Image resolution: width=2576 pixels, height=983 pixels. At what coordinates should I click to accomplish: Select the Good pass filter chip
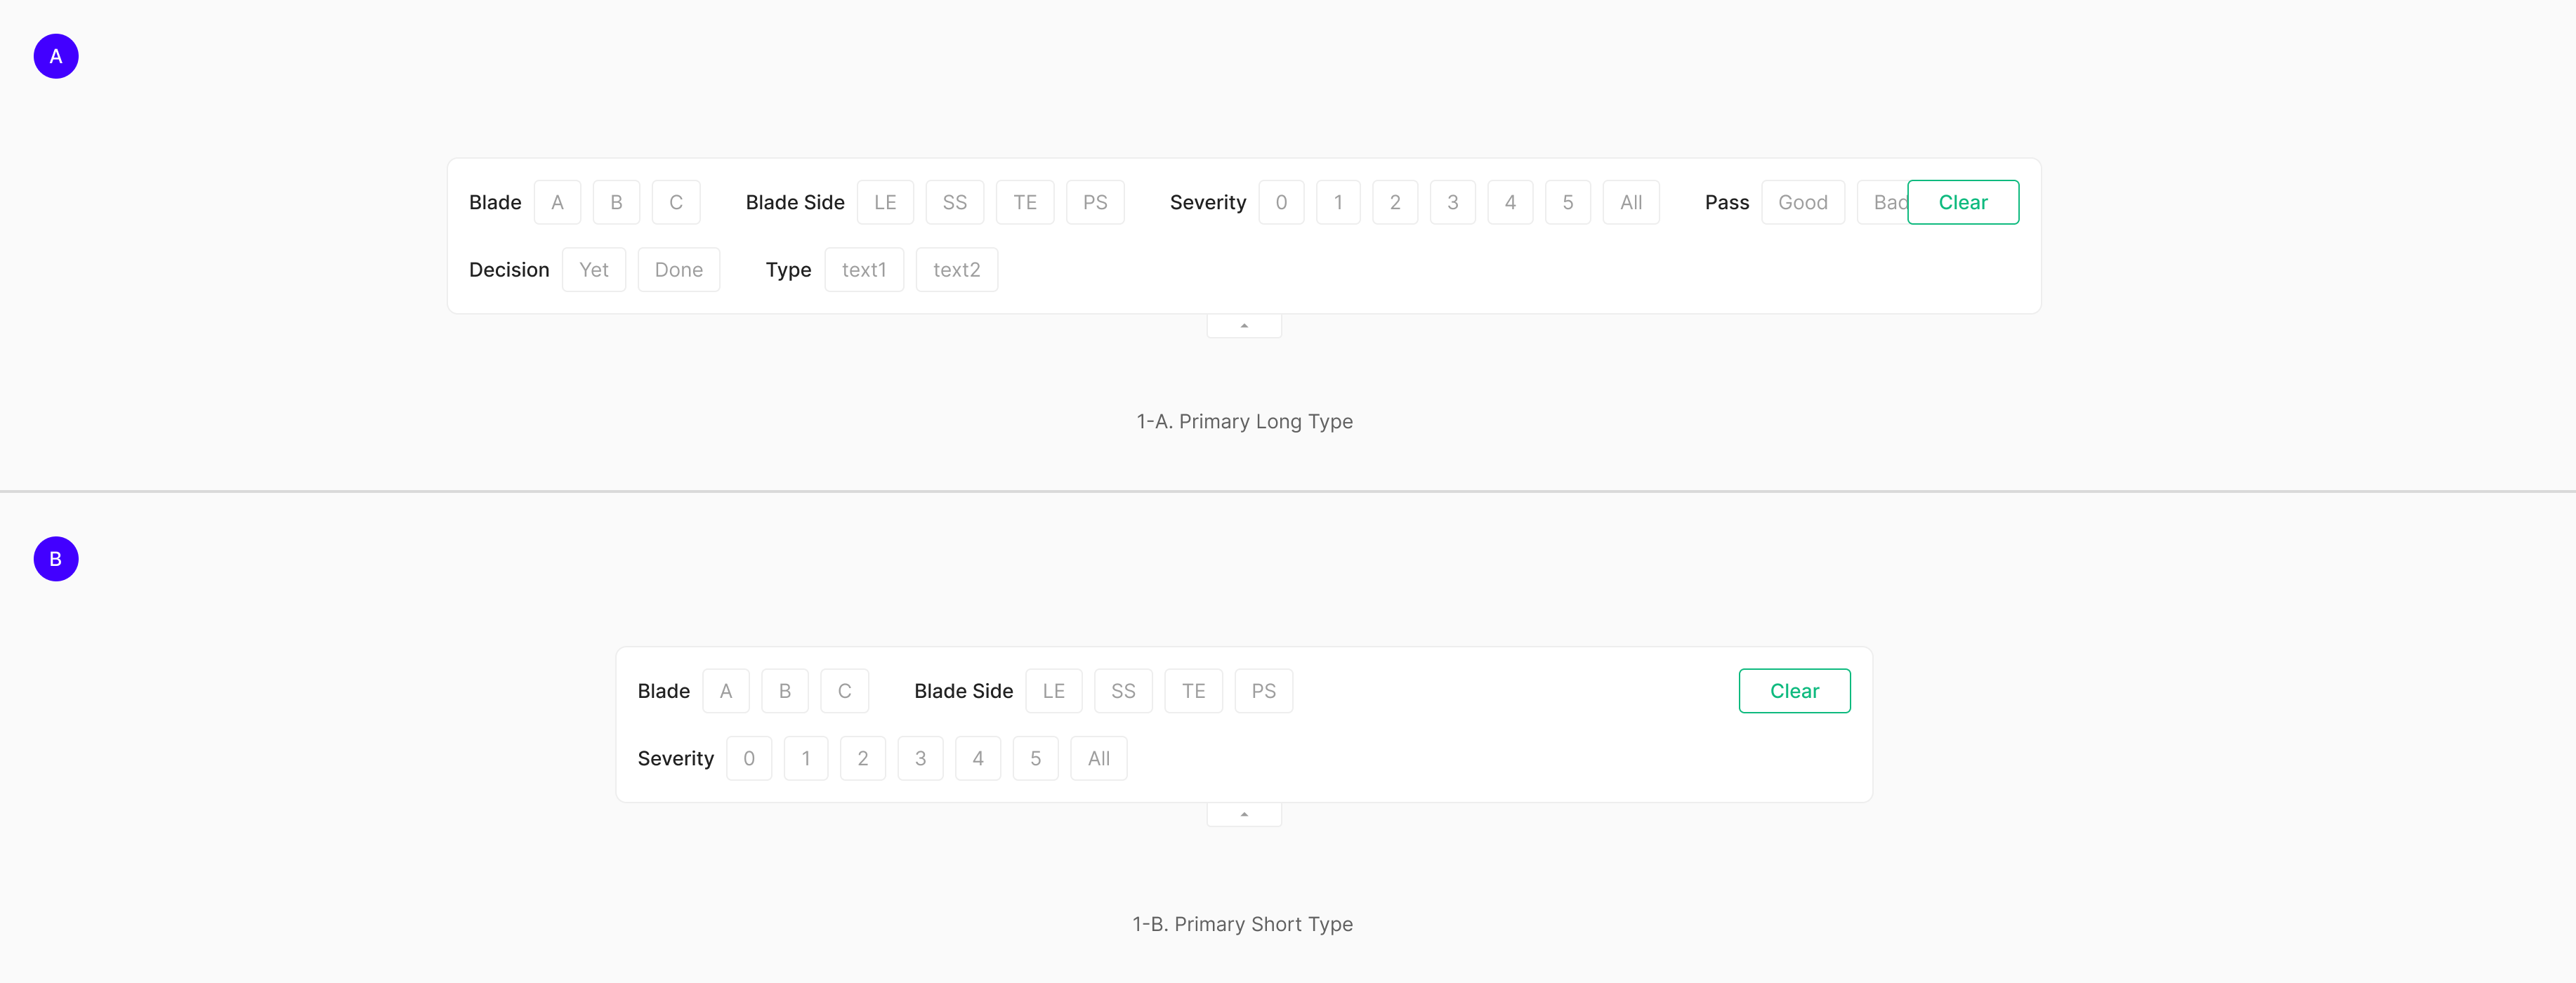coord(1802,203)
